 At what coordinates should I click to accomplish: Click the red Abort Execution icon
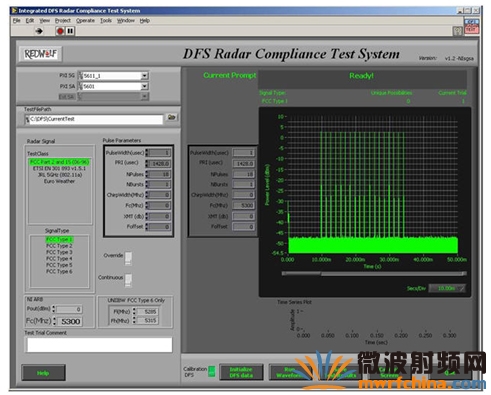coord(60,31)
